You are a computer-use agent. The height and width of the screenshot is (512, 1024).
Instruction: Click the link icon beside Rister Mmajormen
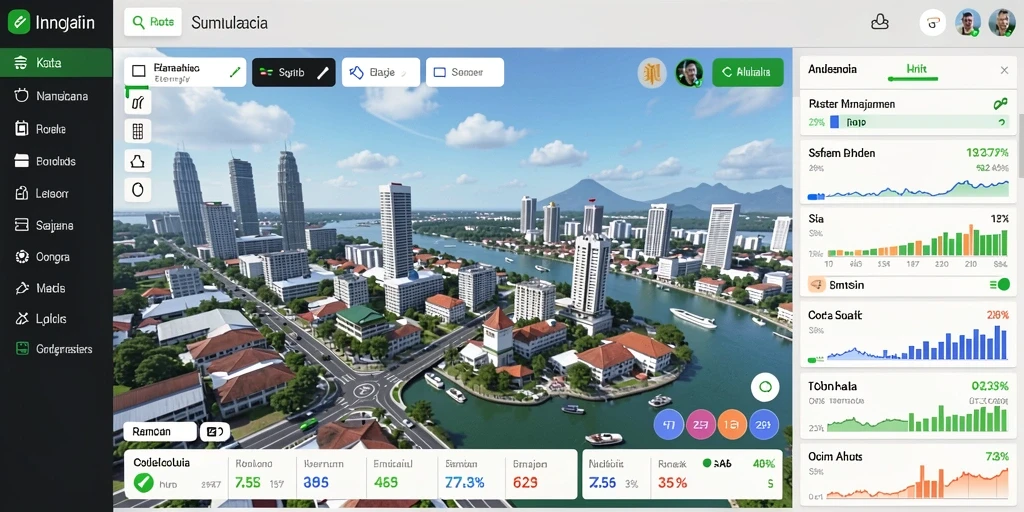pyautogui.click(x=999, y=104)
